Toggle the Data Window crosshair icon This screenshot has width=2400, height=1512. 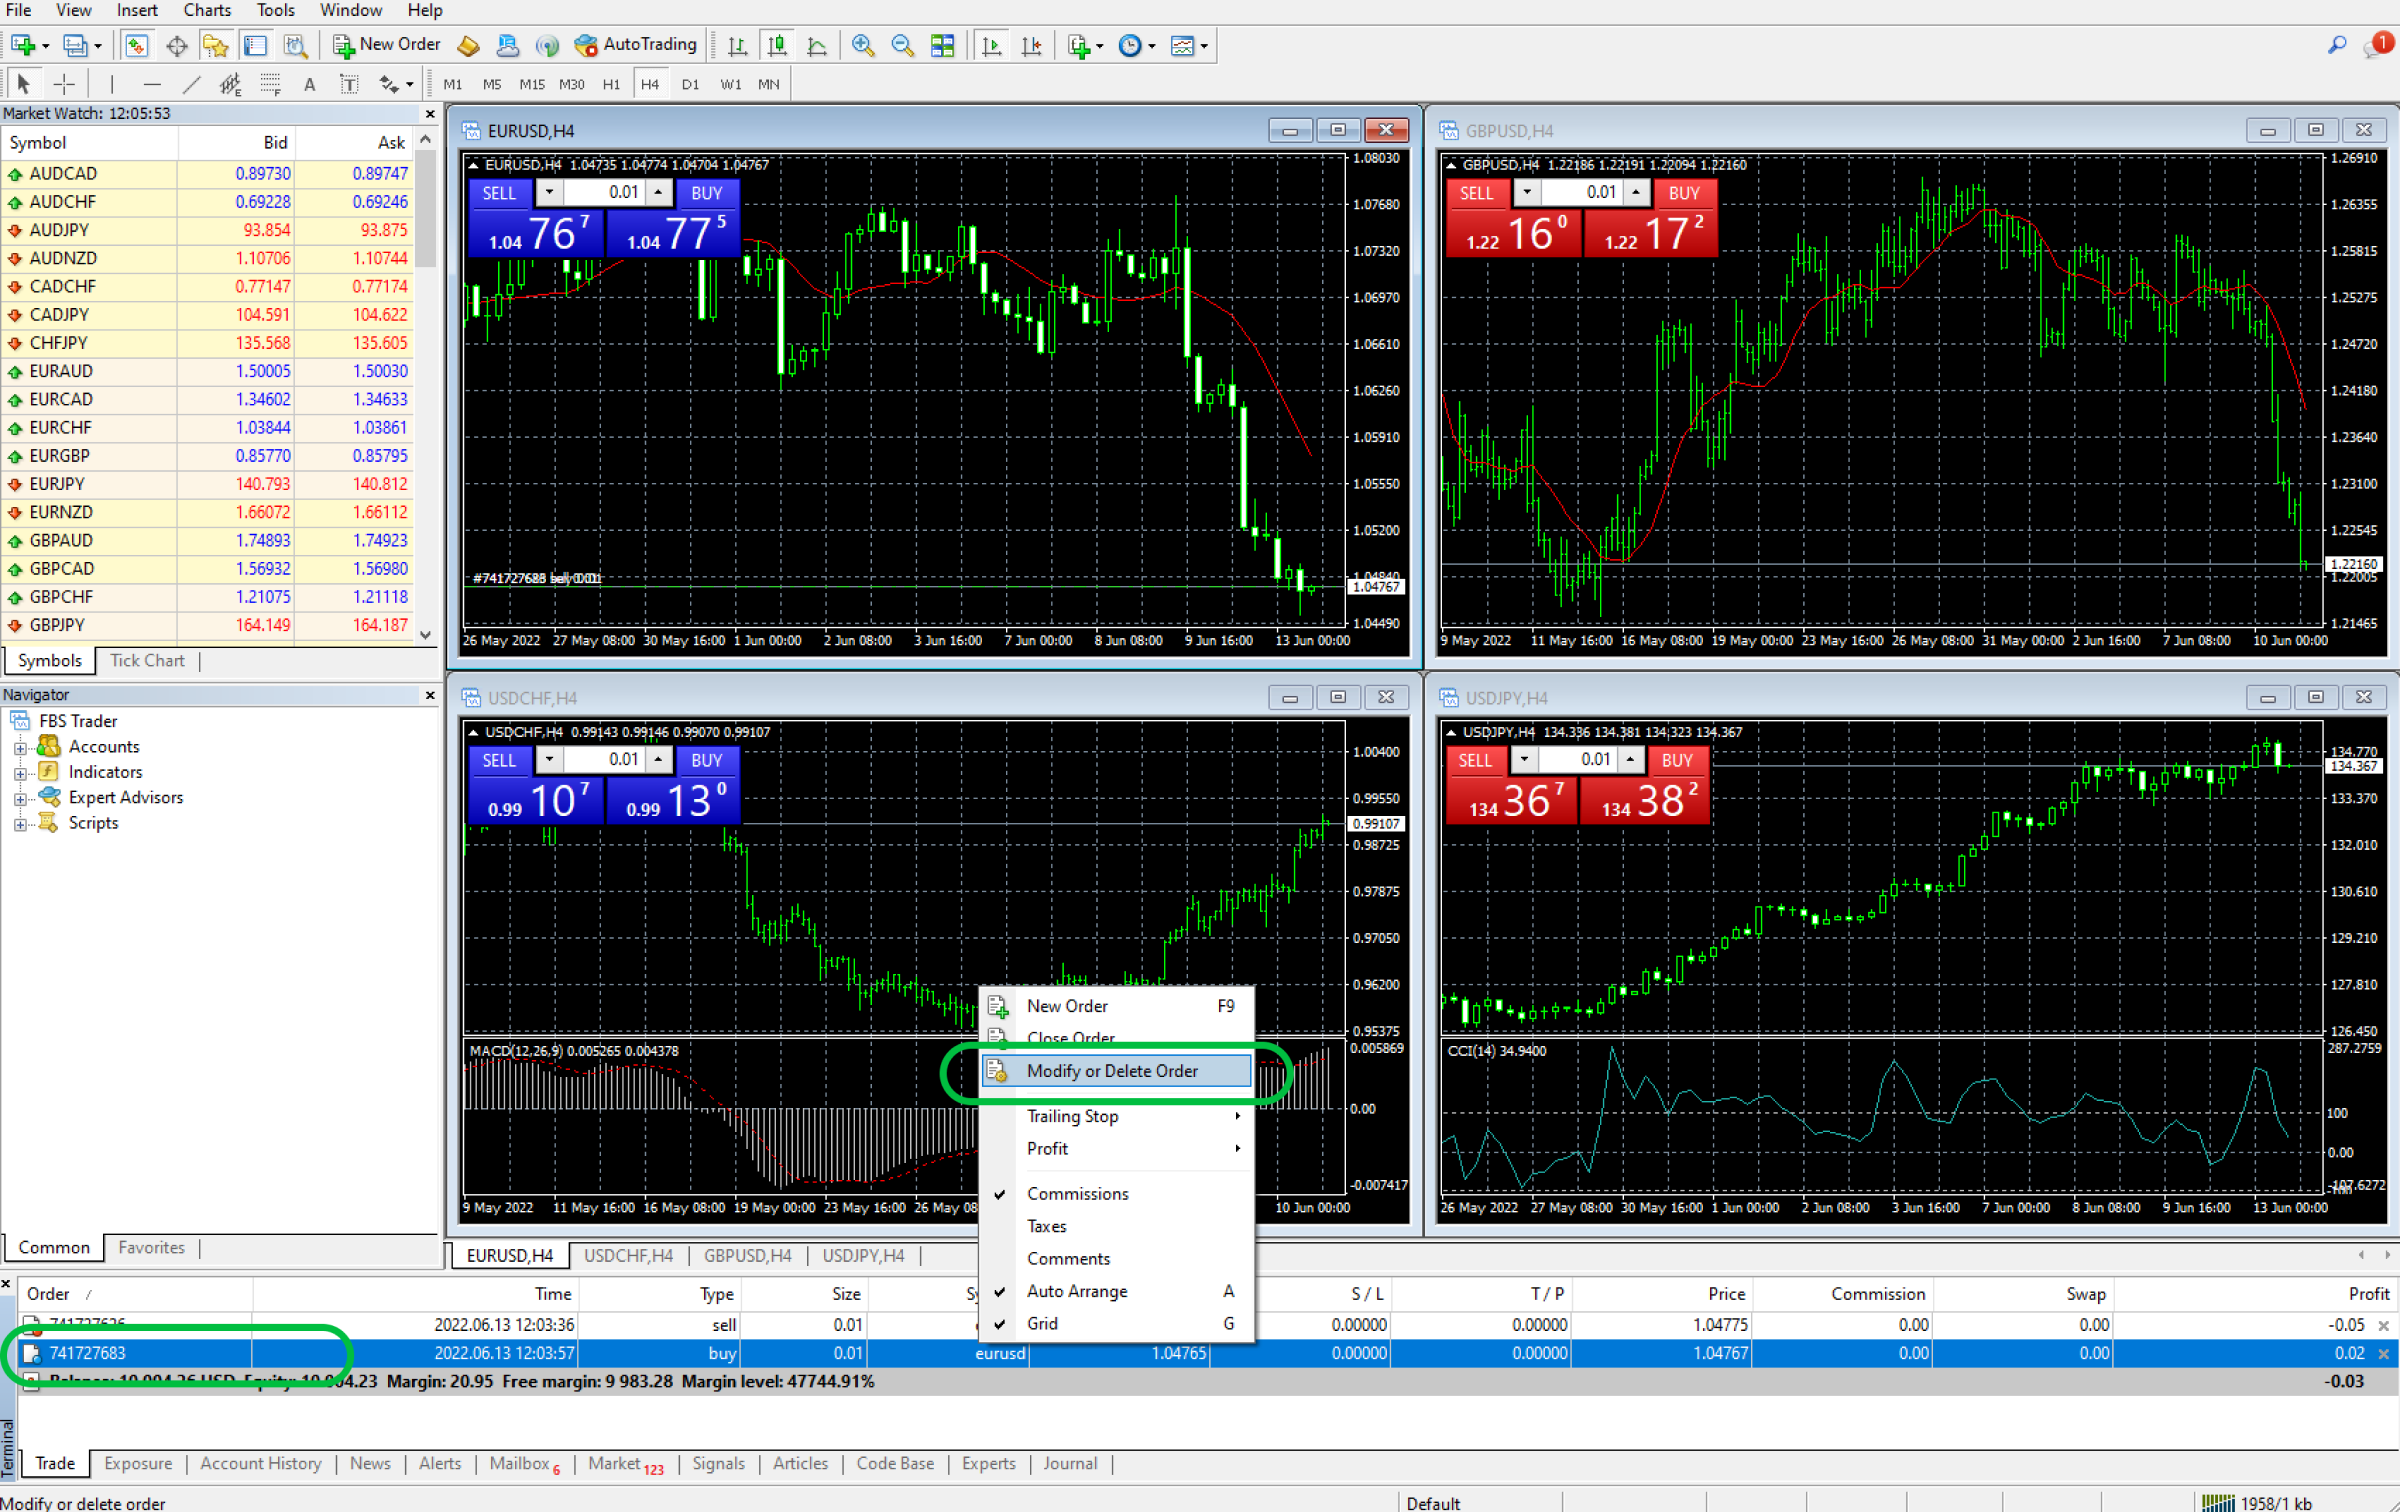(x=176, y=45)
